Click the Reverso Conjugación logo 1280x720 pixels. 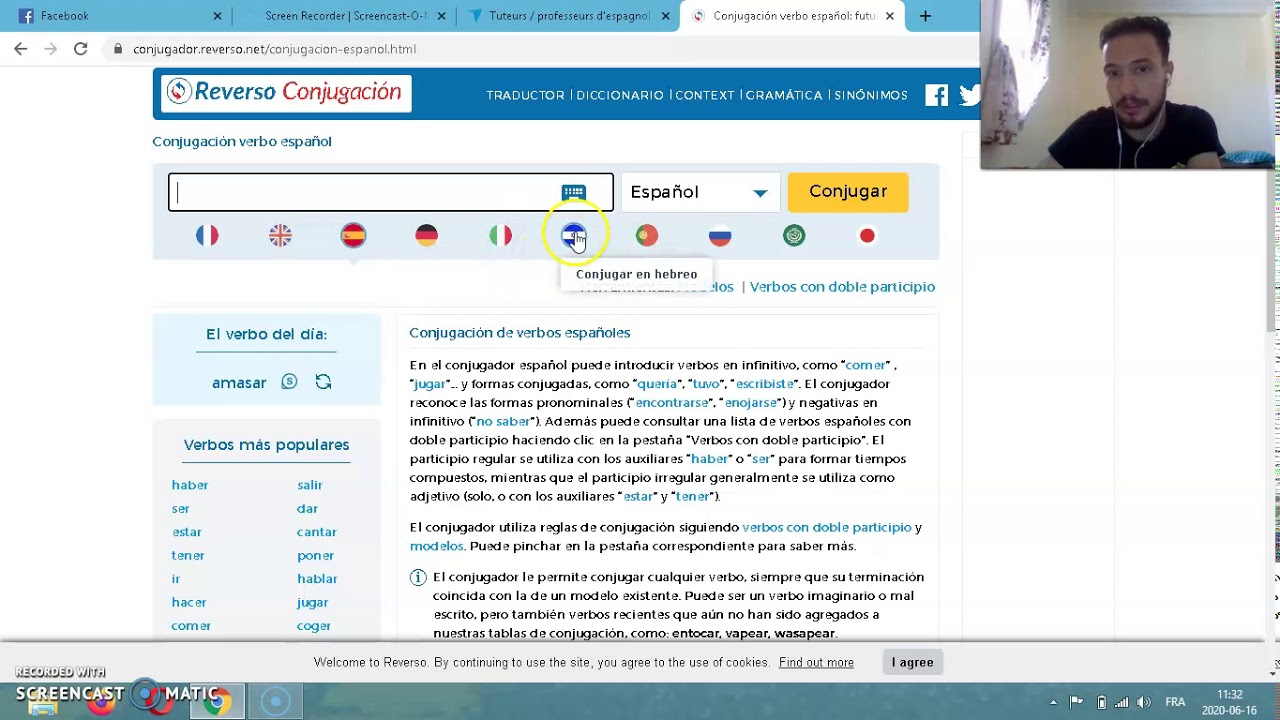click(x=286, y=93)
